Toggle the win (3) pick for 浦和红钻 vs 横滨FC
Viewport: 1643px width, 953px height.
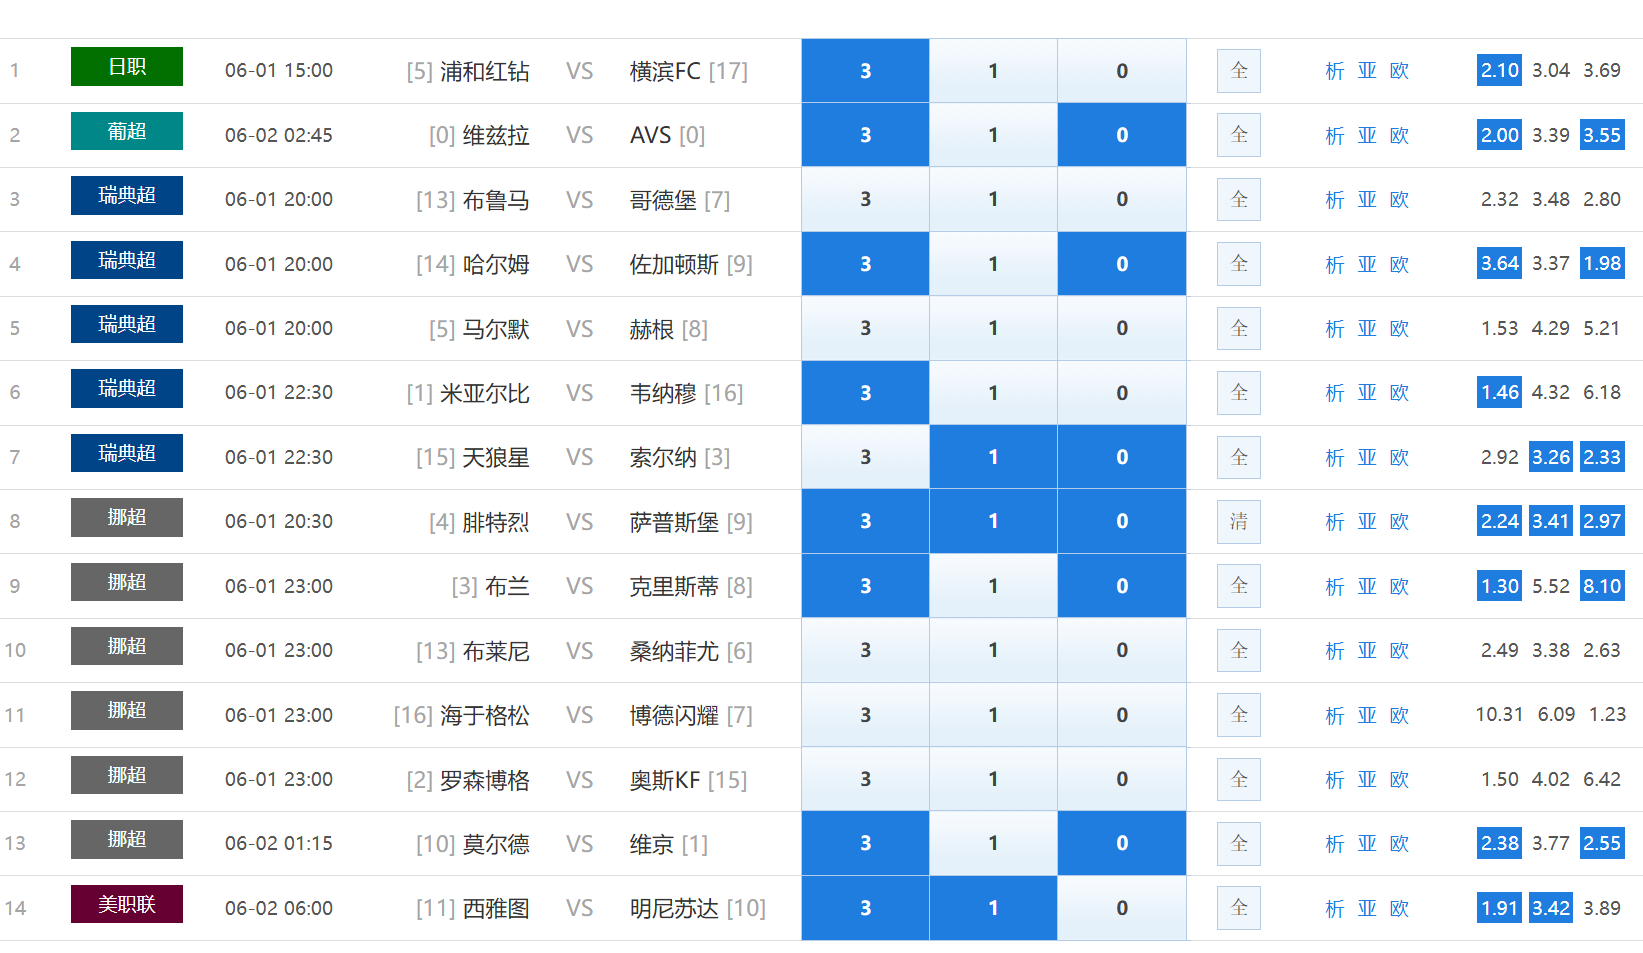coord(865,71)
